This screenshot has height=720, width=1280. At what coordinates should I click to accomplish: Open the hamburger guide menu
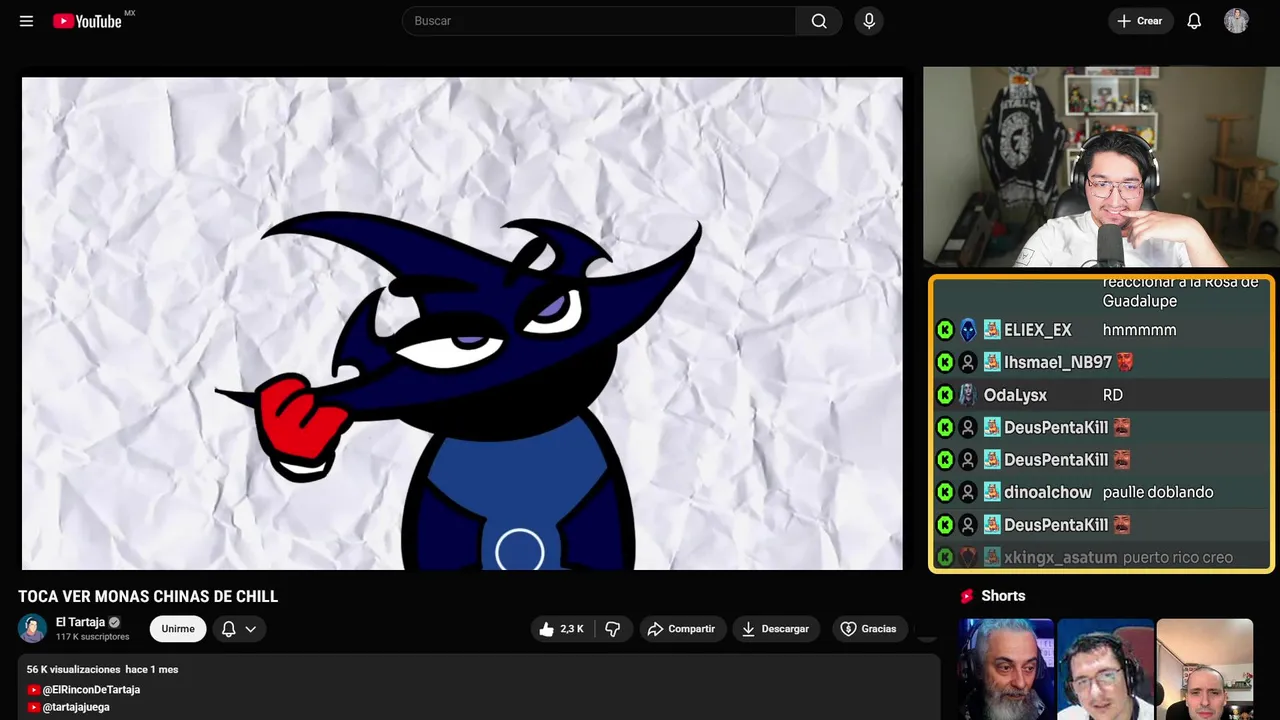[x=26, y=21]
